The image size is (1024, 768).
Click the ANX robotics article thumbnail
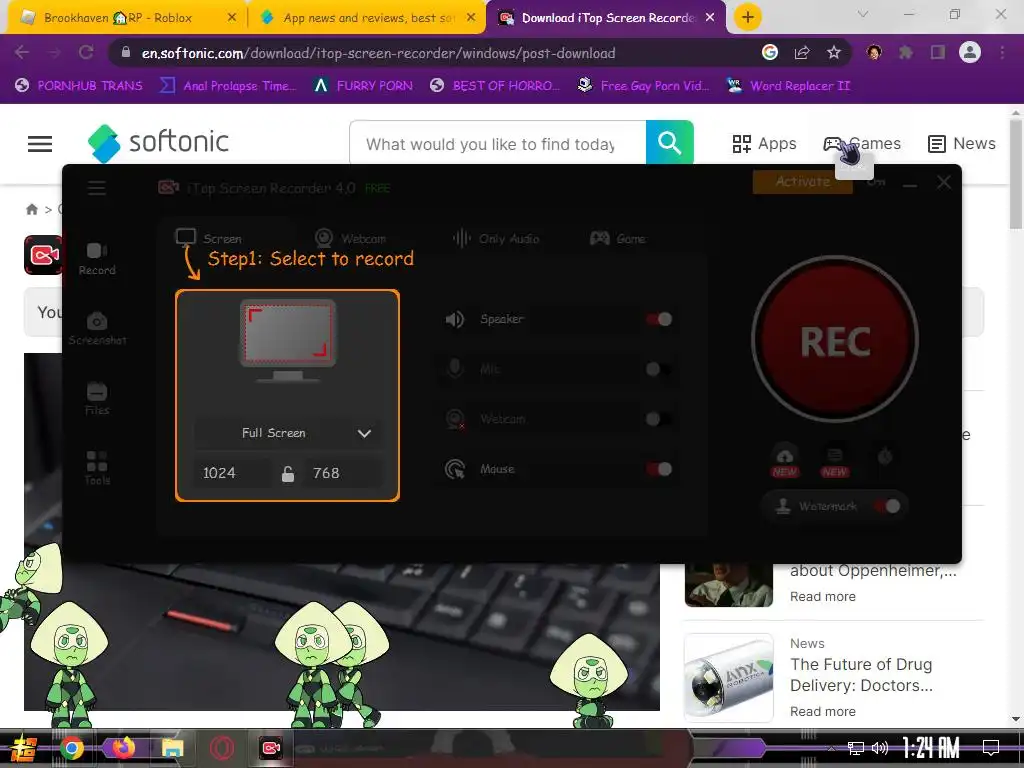pyautogui.click(x=729, y=678)
